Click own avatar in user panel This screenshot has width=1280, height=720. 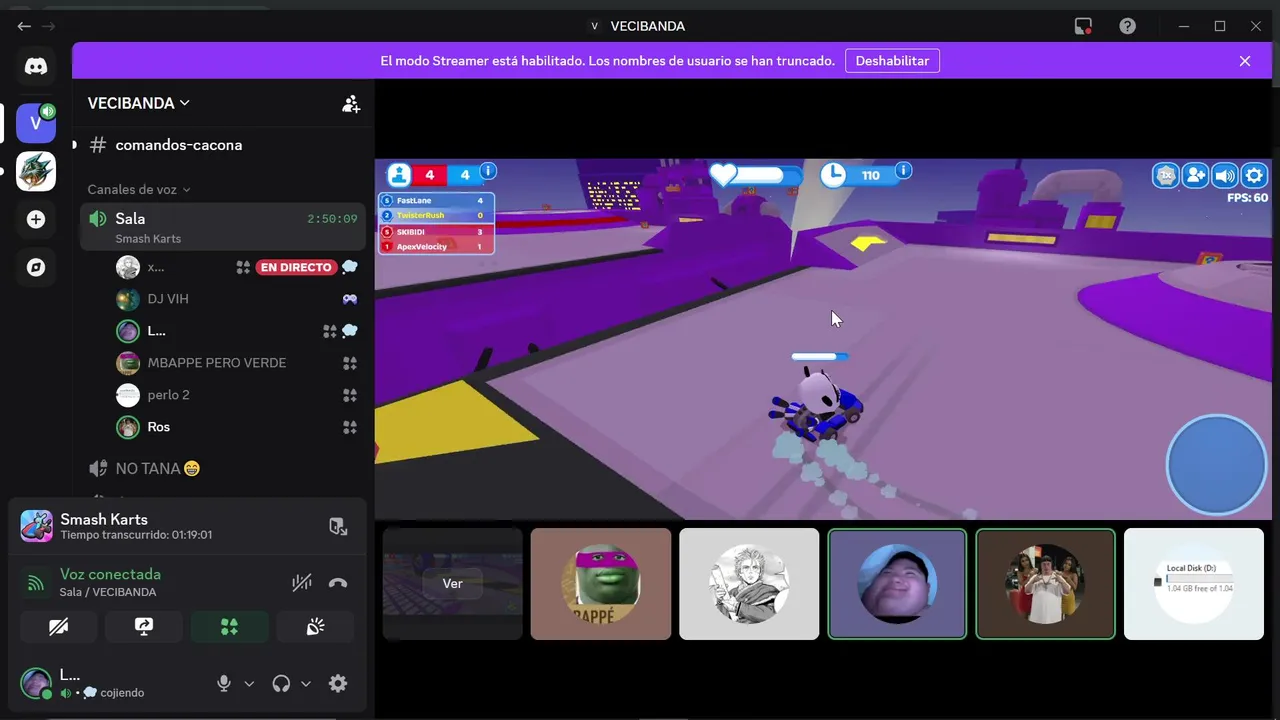[x=36, y=683]
